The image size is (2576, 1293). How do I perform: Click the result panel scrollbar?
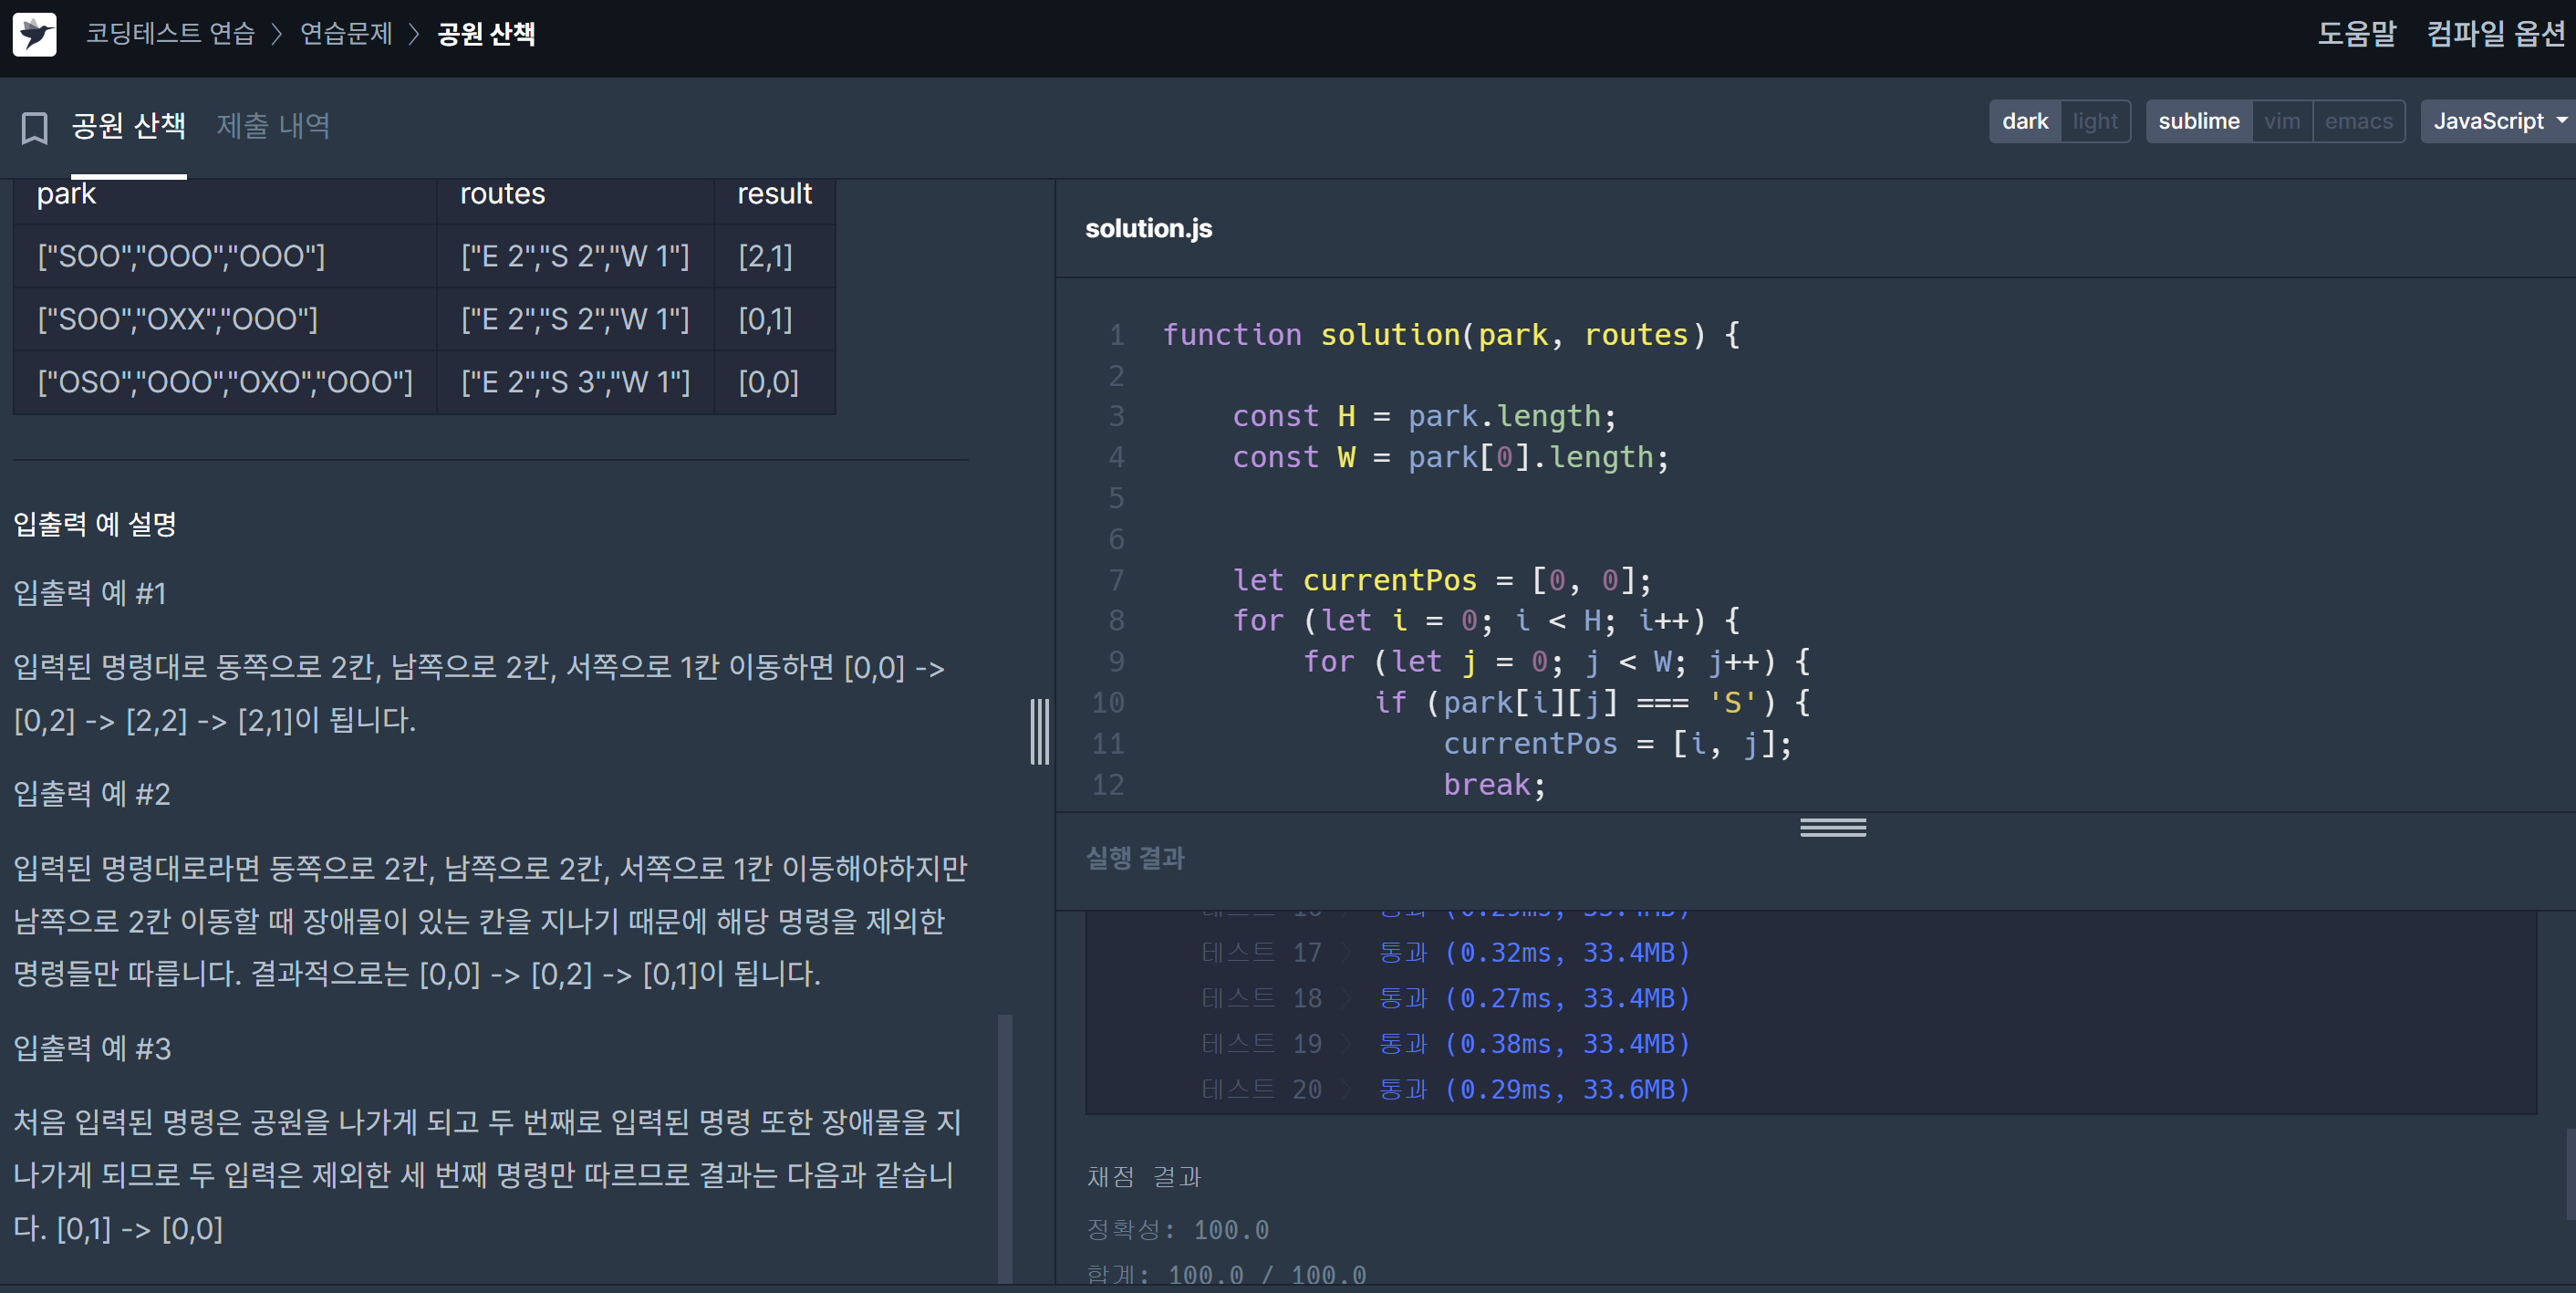click(2570, 1174)
